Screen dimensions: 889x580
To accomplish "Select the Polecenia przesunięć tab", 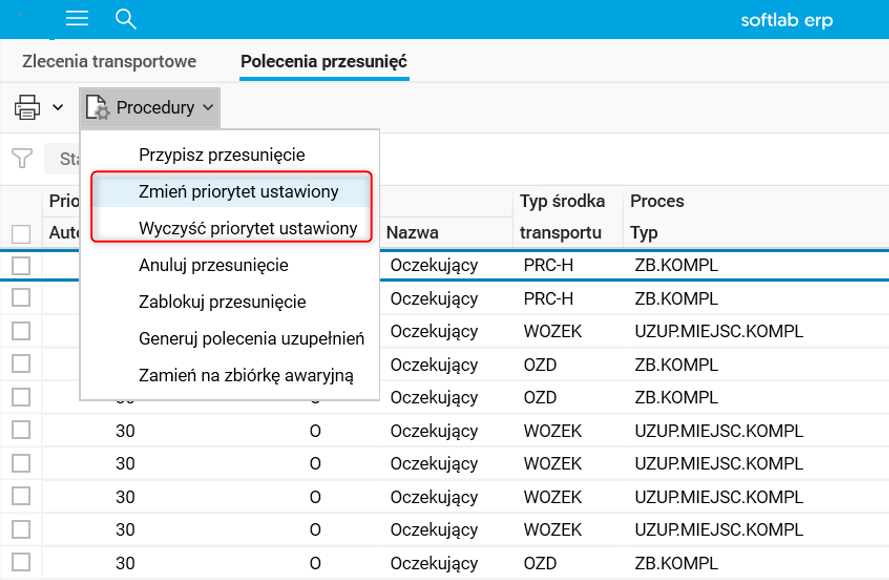I will 324,61.
